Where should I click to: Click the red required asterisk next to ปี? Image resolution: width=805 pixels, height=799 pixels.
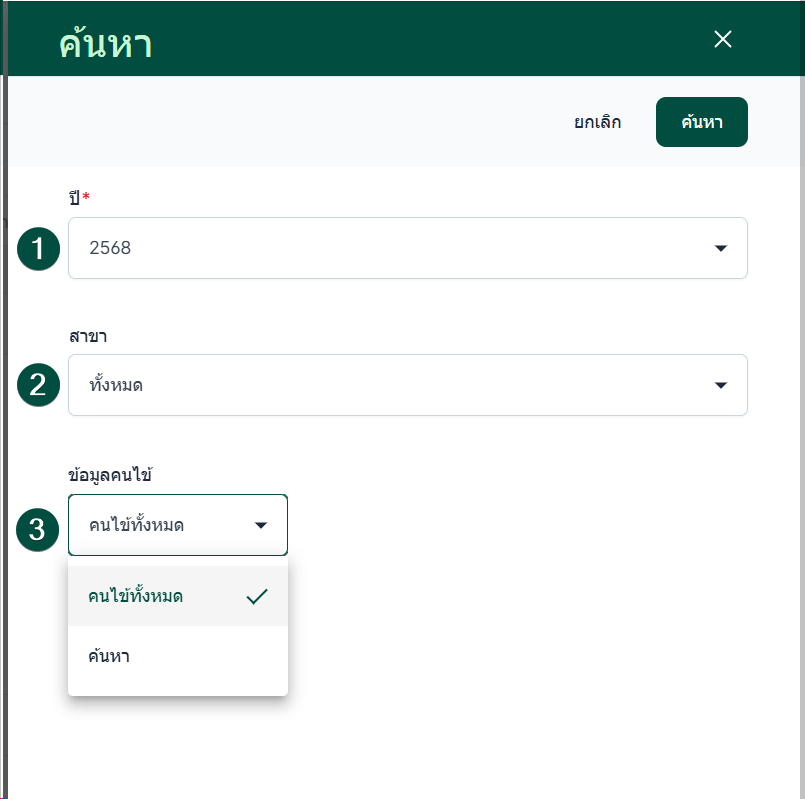(x=86, y=197)
